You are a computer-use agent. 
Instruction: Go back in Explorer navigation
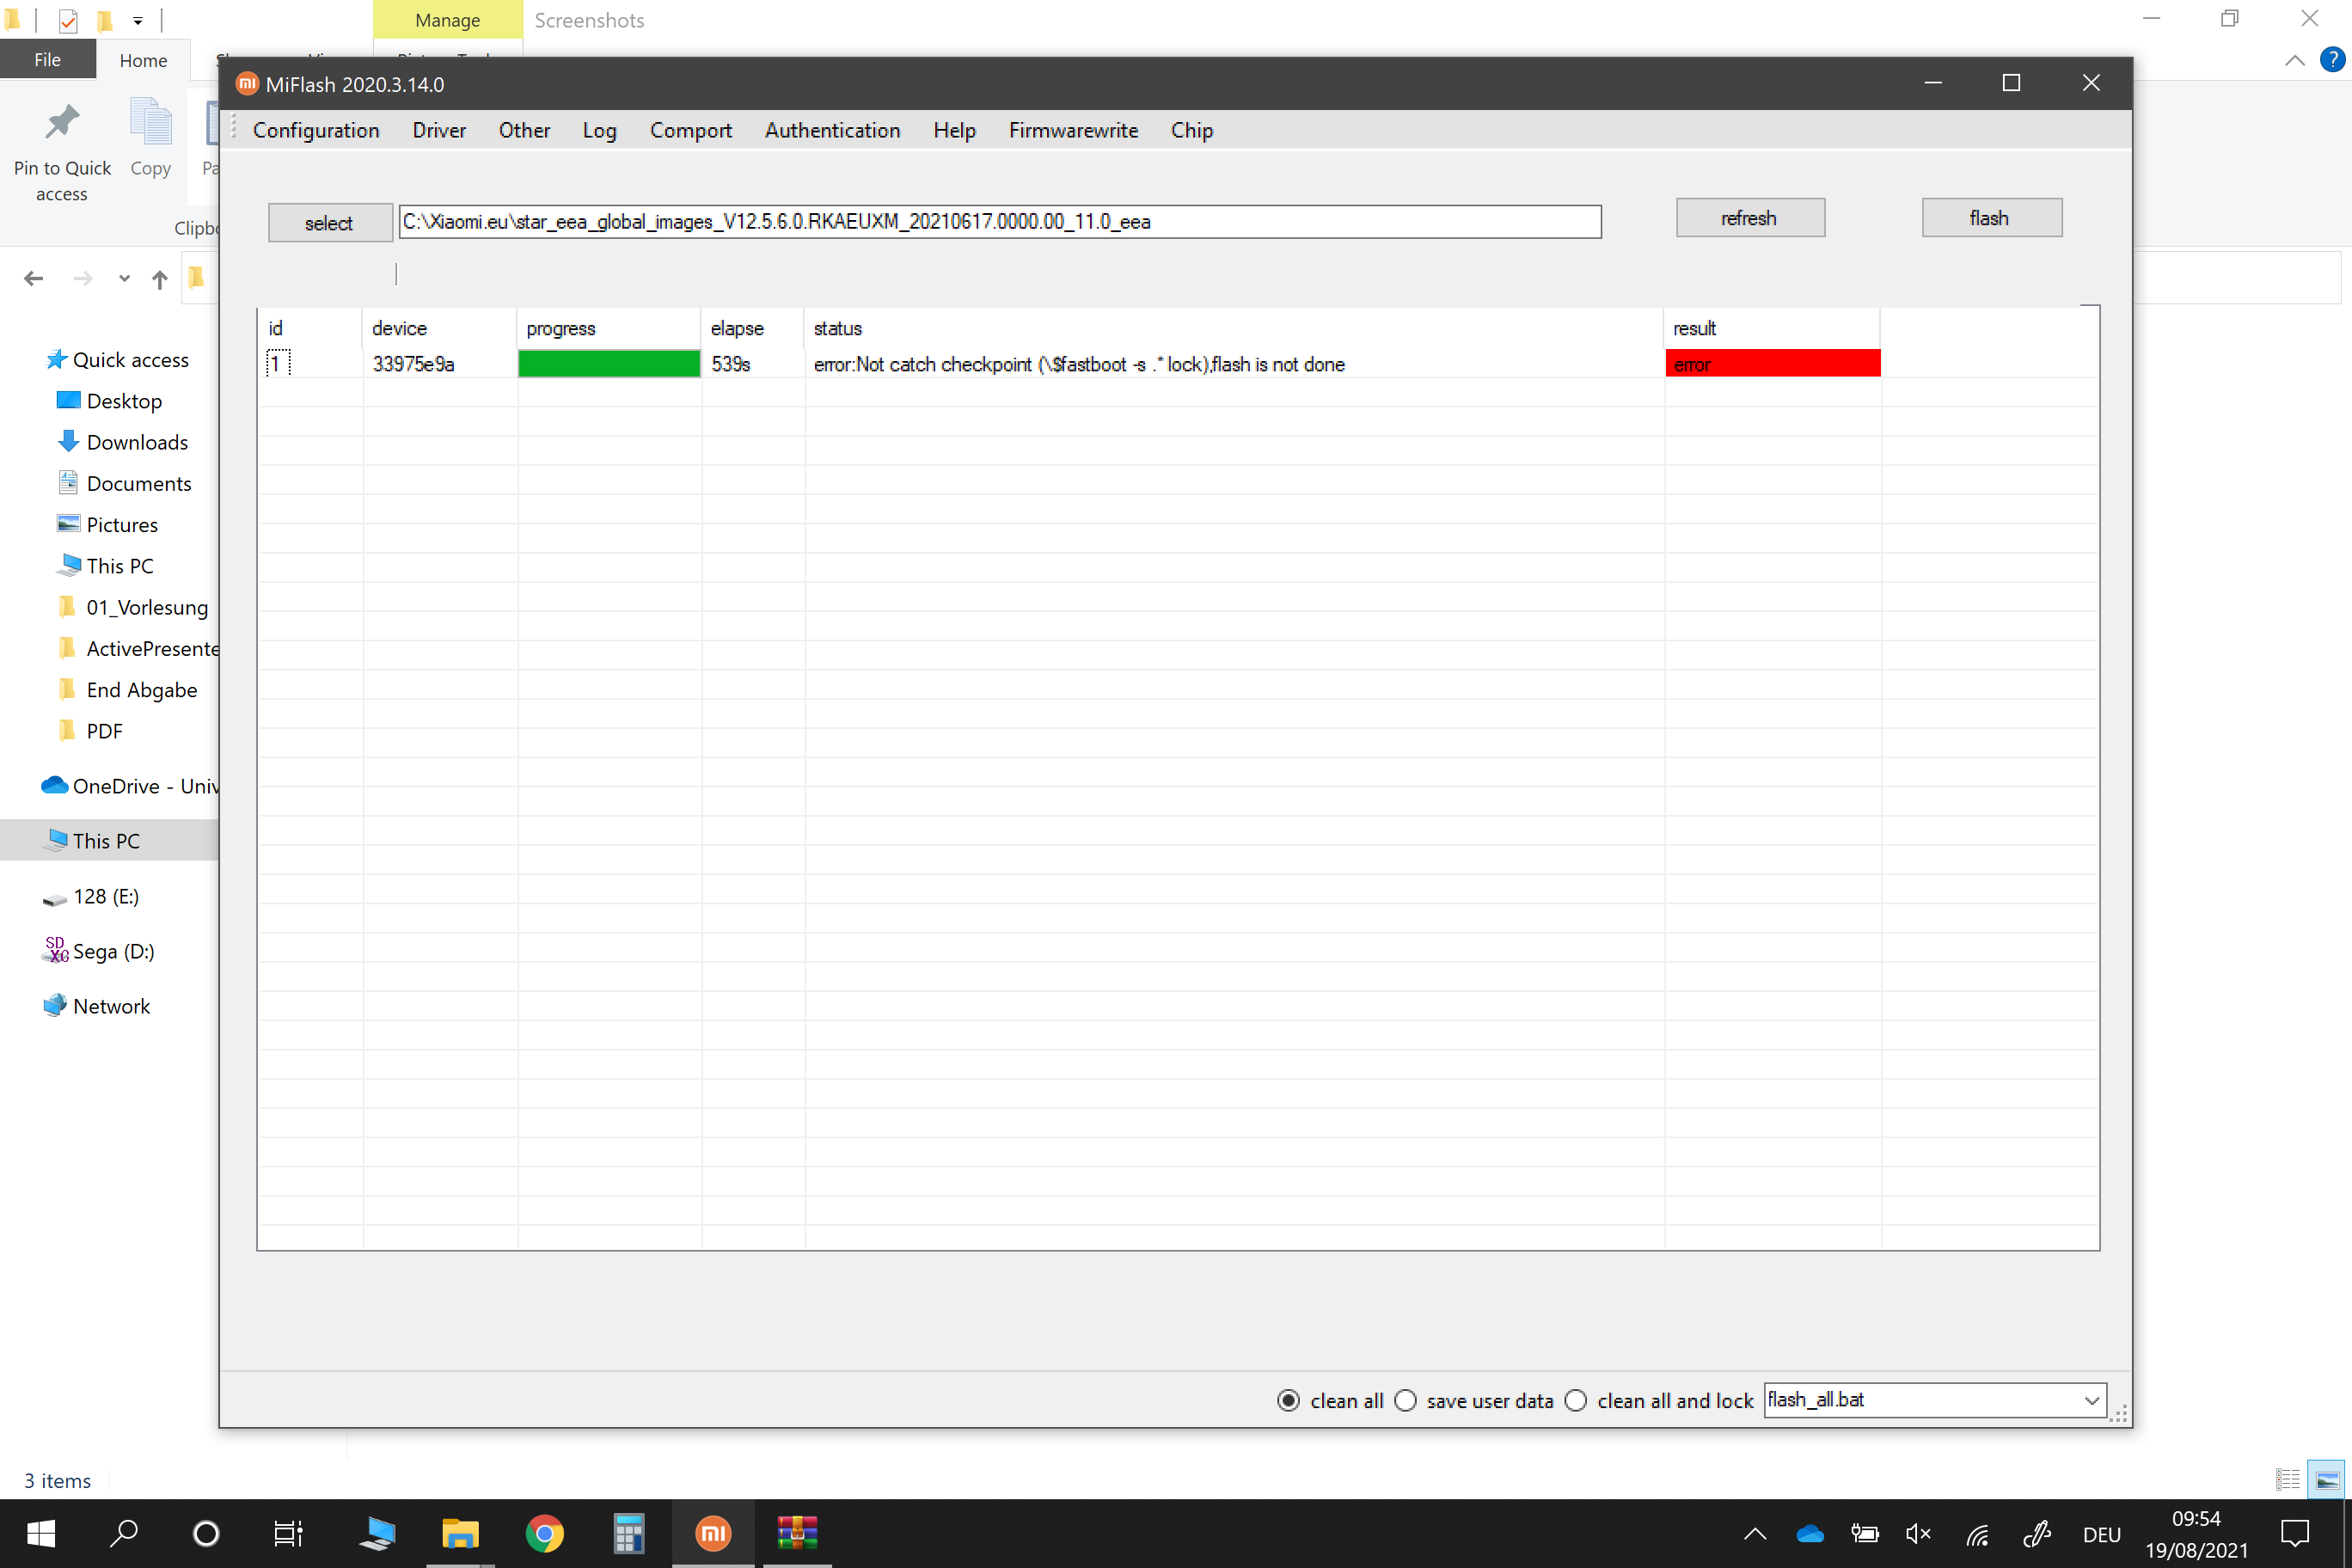tap(34, 278)
